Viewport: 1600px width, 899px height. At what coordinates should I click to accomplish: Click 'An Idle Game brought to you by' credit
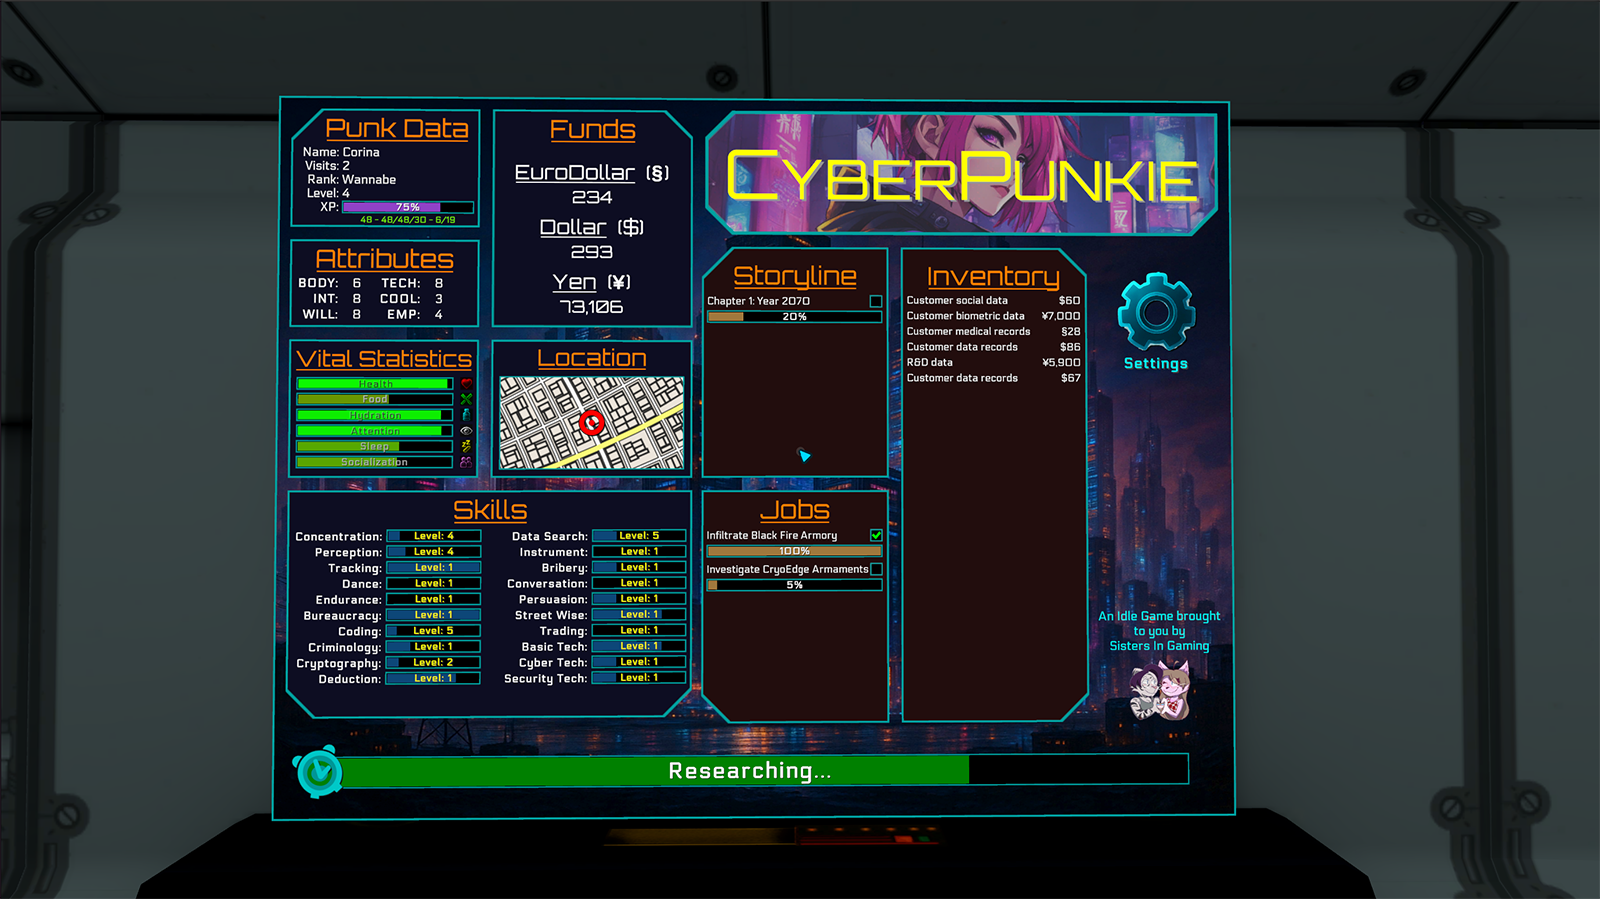tap(1159, 623)
